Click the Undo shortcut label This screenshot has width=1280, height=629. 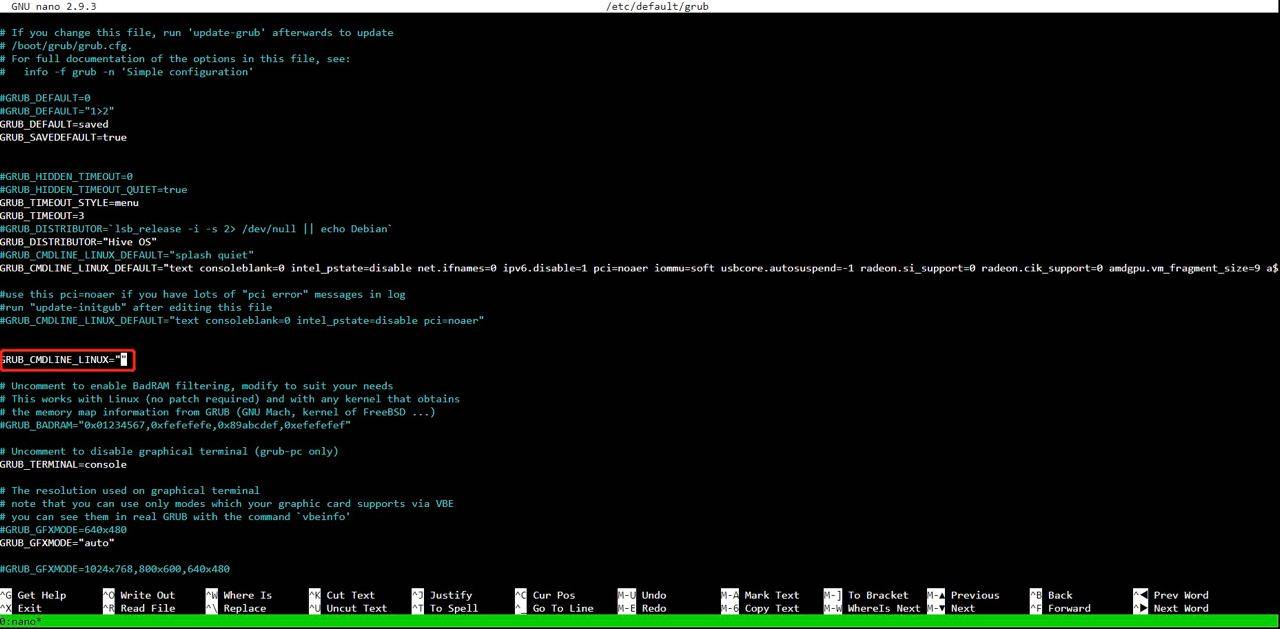pyautogui.click(x=653, y=595)
